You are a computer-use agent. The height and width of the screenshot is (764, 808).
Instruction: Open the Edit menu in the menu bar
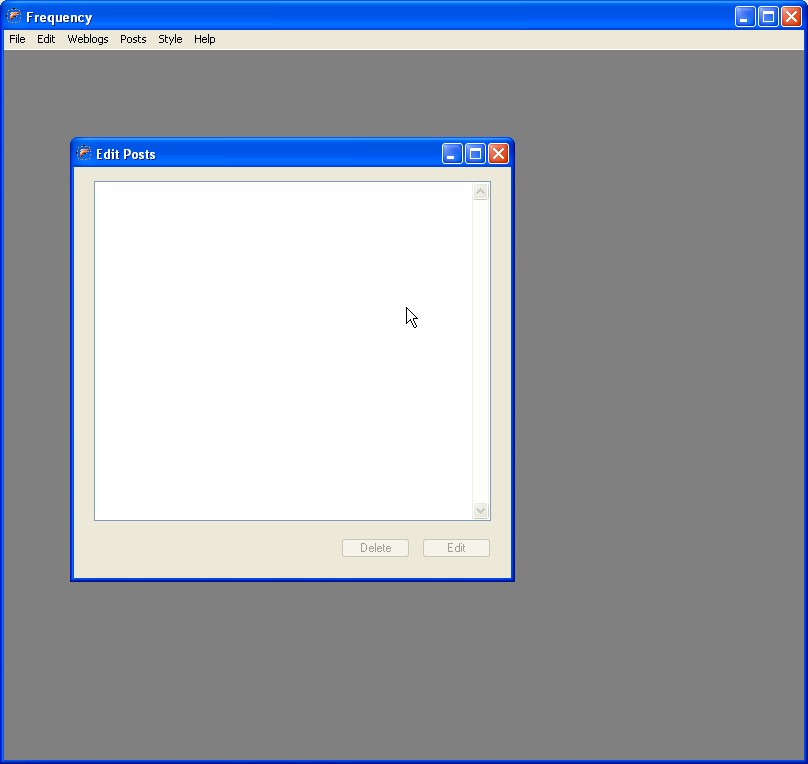[46, 39]
